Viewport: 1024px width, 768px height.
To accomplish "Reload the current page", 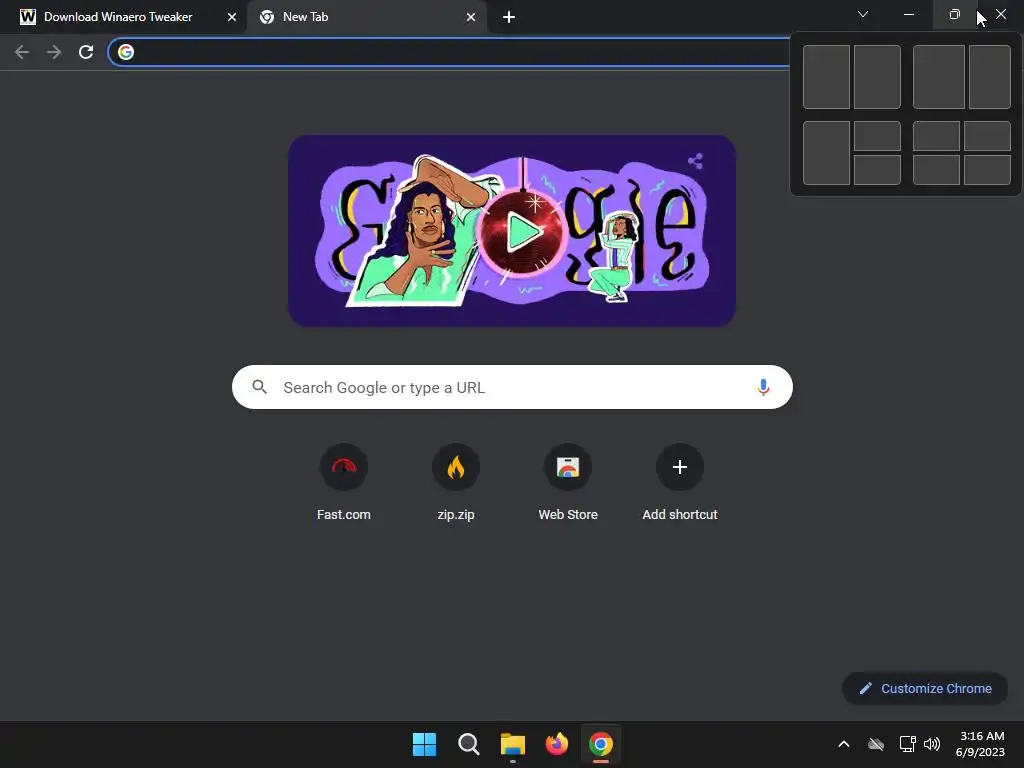I will (86, 52).
